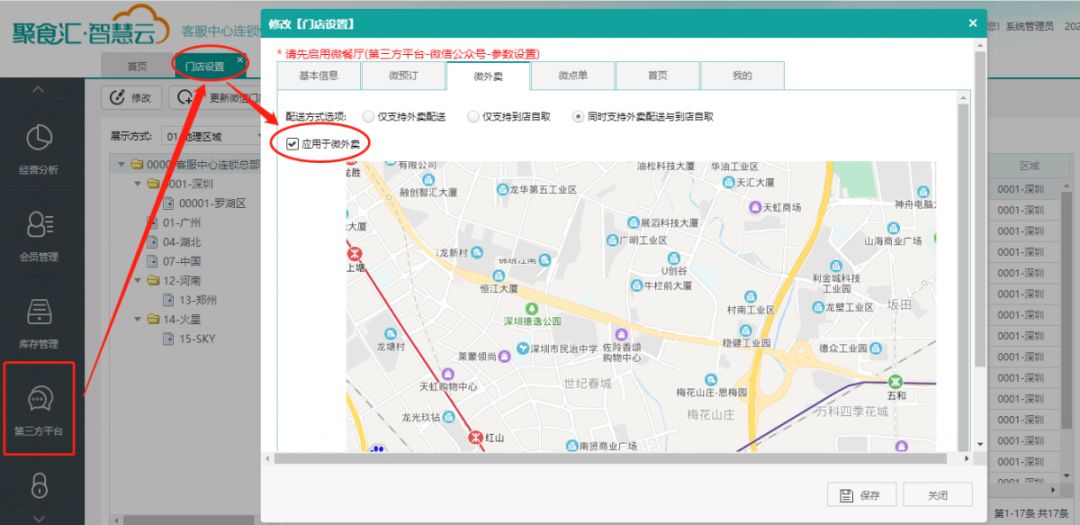Click the 关闭 button in dialog
This screenshot has height=525, width=1080.
(x=937, y=495)
